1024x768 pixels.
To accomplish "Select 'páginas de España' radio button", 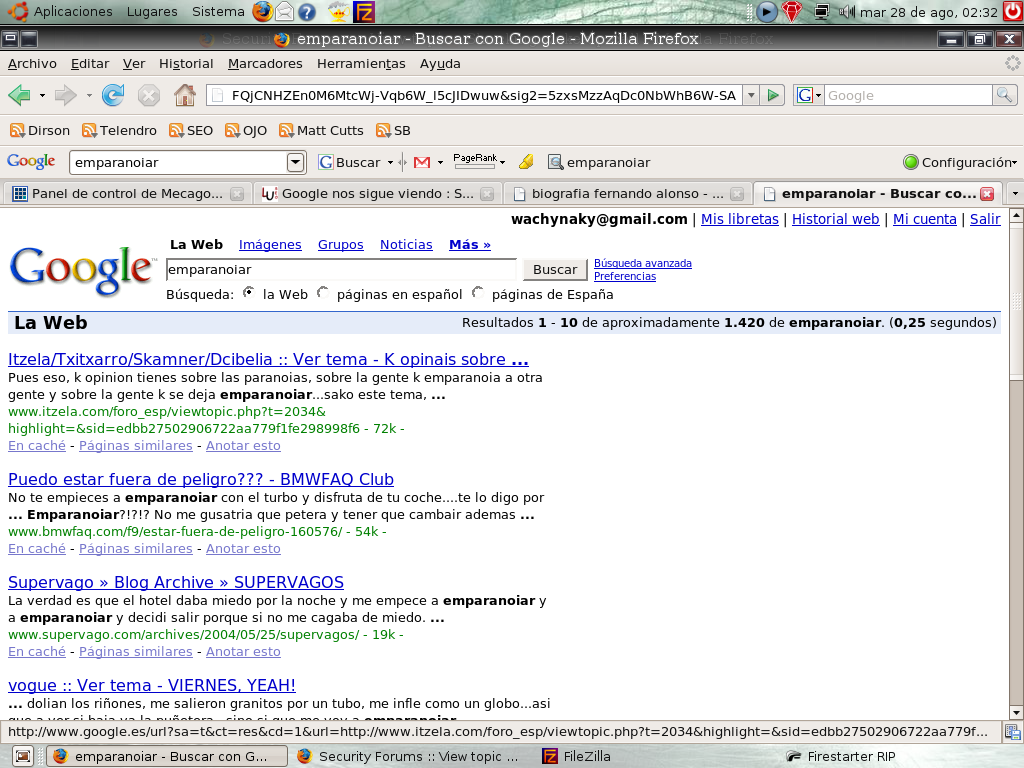I will [x=478, y=293].
